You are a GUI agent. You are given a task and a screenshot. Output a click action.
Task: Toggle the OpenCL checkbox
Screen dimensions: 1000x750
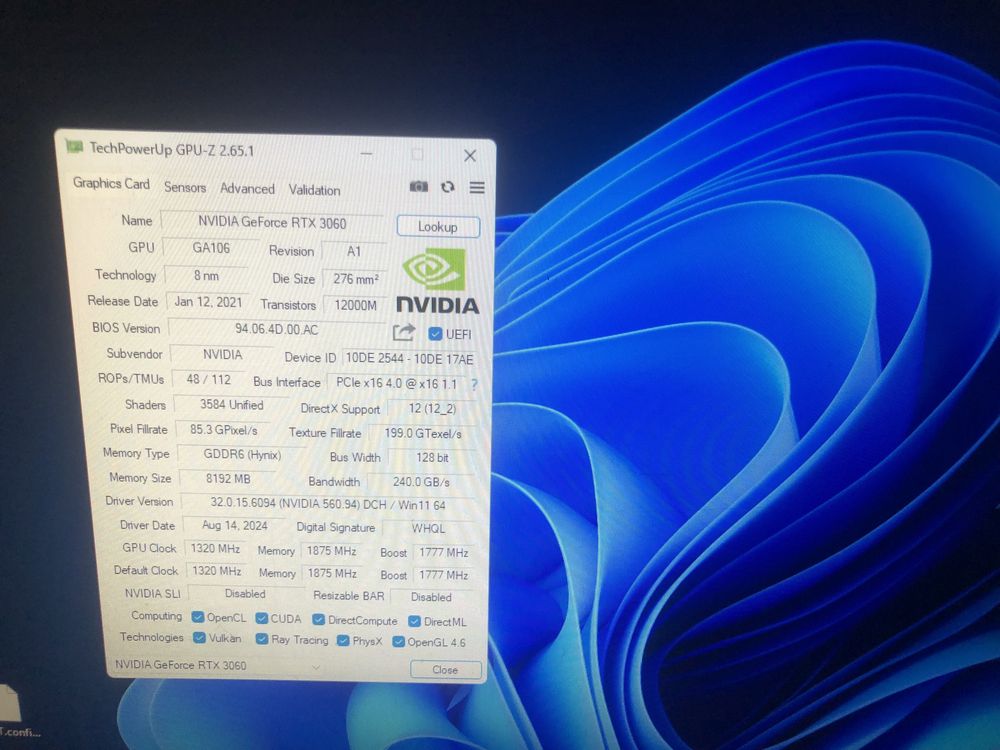tap(198, 617)
